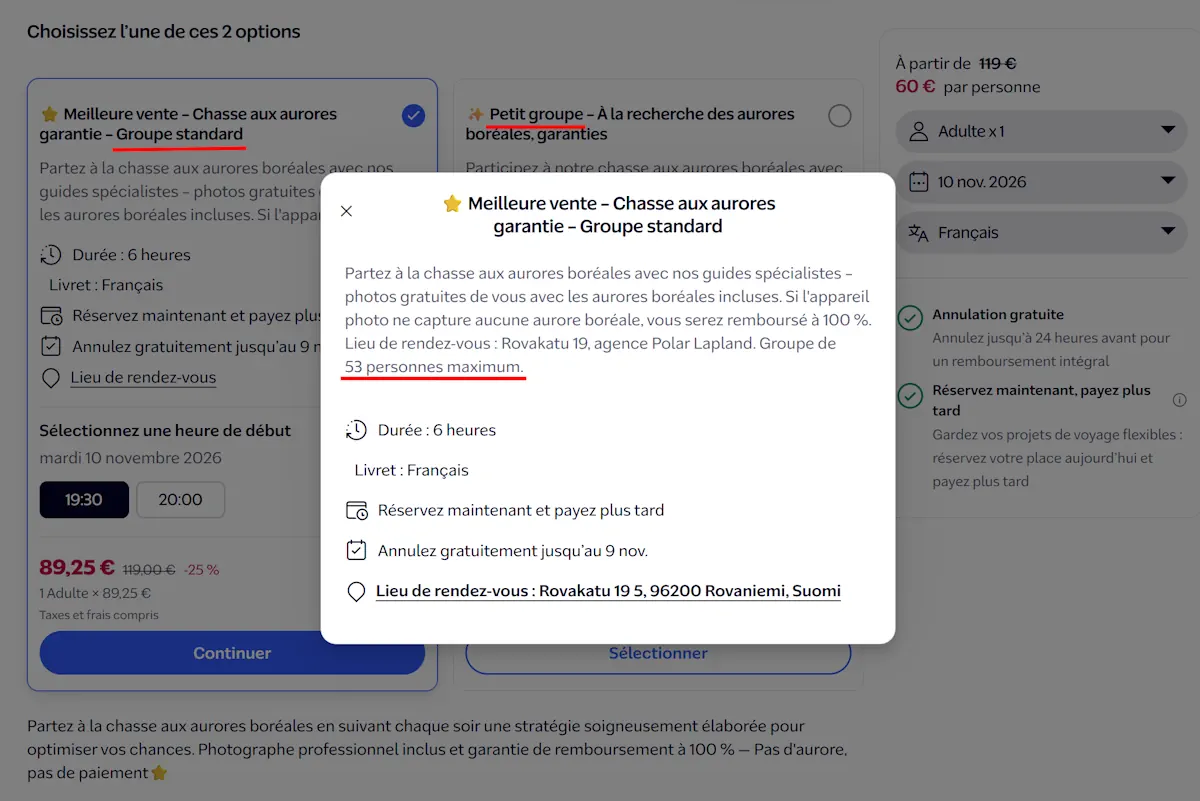Click the calendar icon in the date selector

(x=918, y=182)
